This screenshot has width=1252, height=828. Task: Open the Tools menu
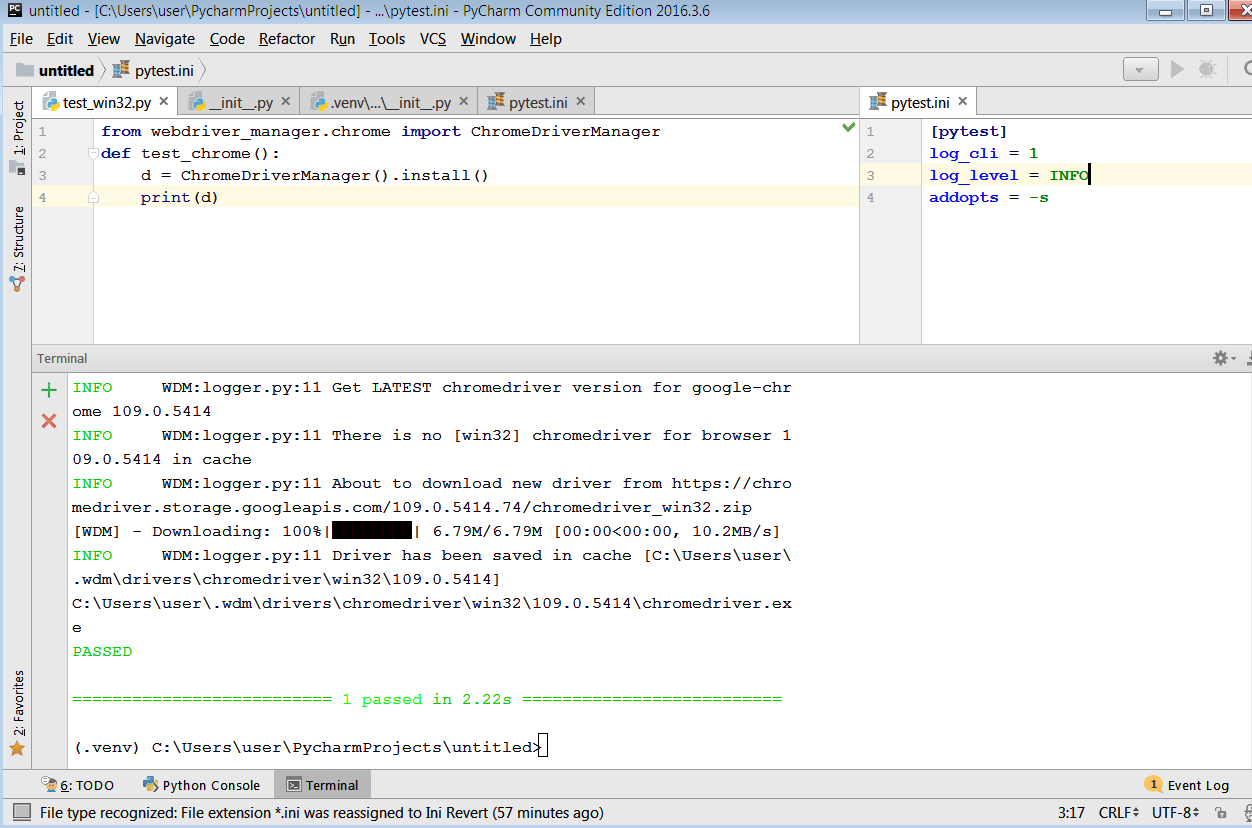tap(387, 39)
